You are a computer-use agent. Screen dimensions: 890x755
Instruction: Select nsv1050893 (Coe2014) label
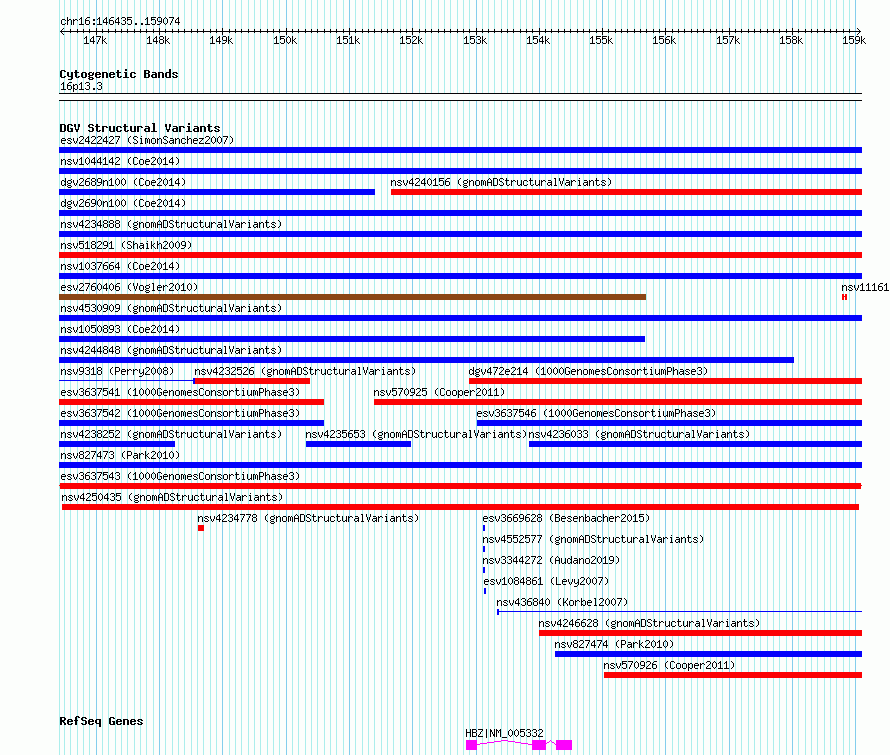pyautogui.click(x=120, y=329)
